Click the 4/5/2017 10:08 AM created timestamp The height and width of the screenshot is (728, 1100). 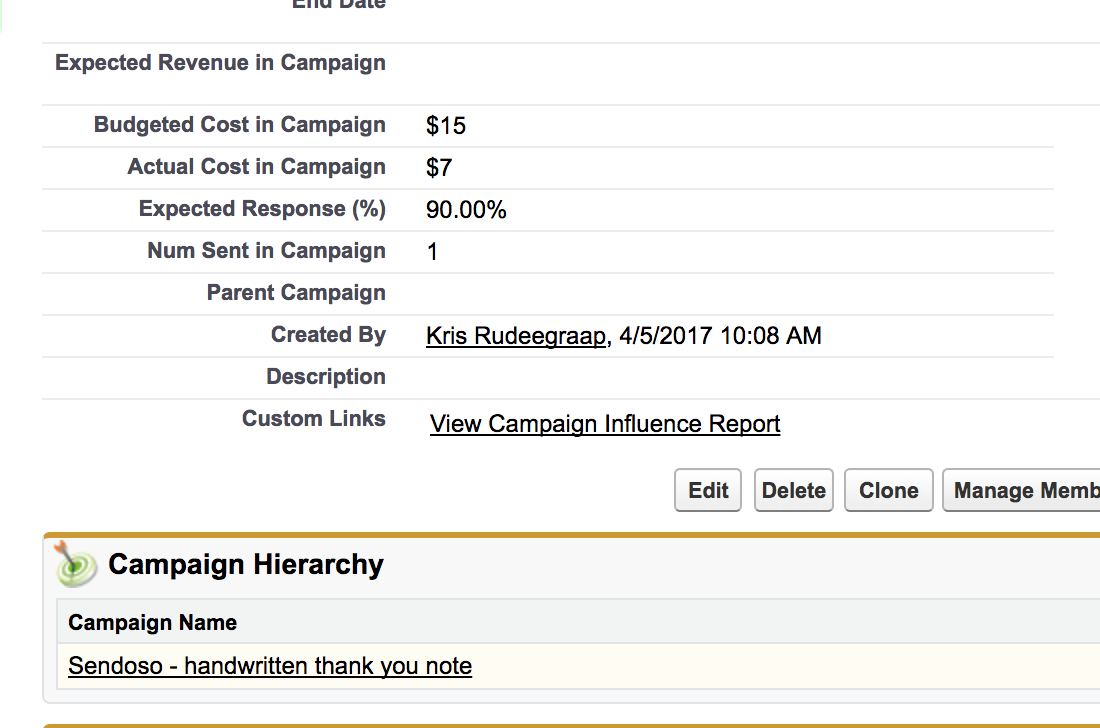pyautogui.click(x=720, y=336)
